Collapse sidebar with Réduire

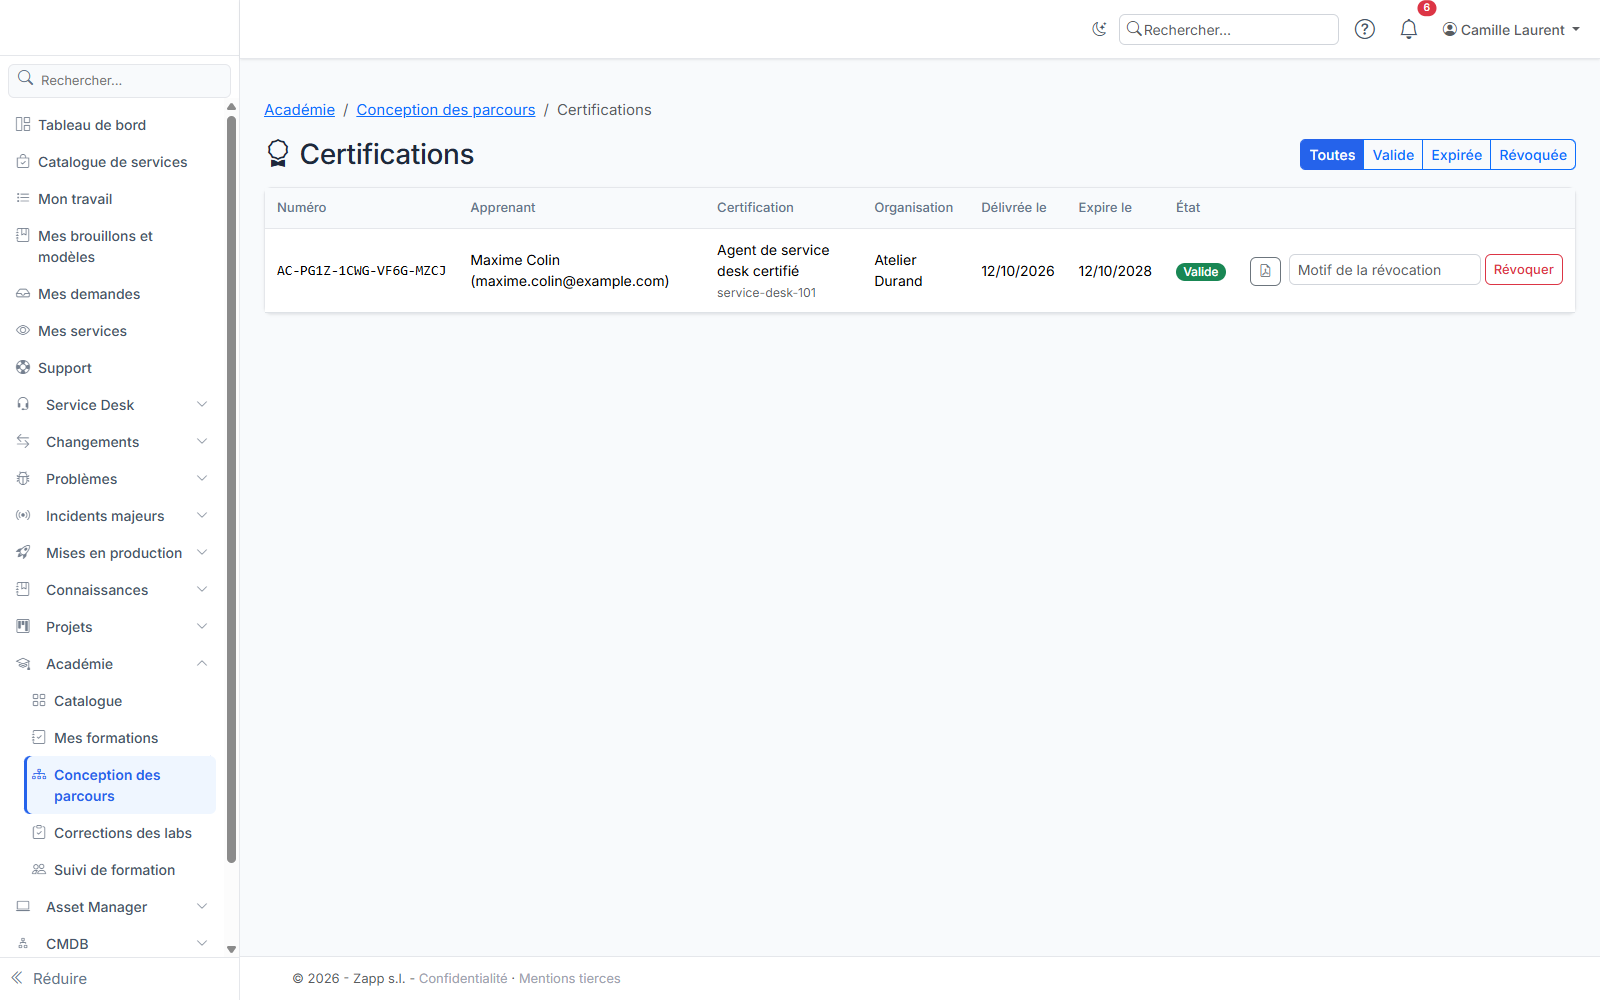pos(49,978)
